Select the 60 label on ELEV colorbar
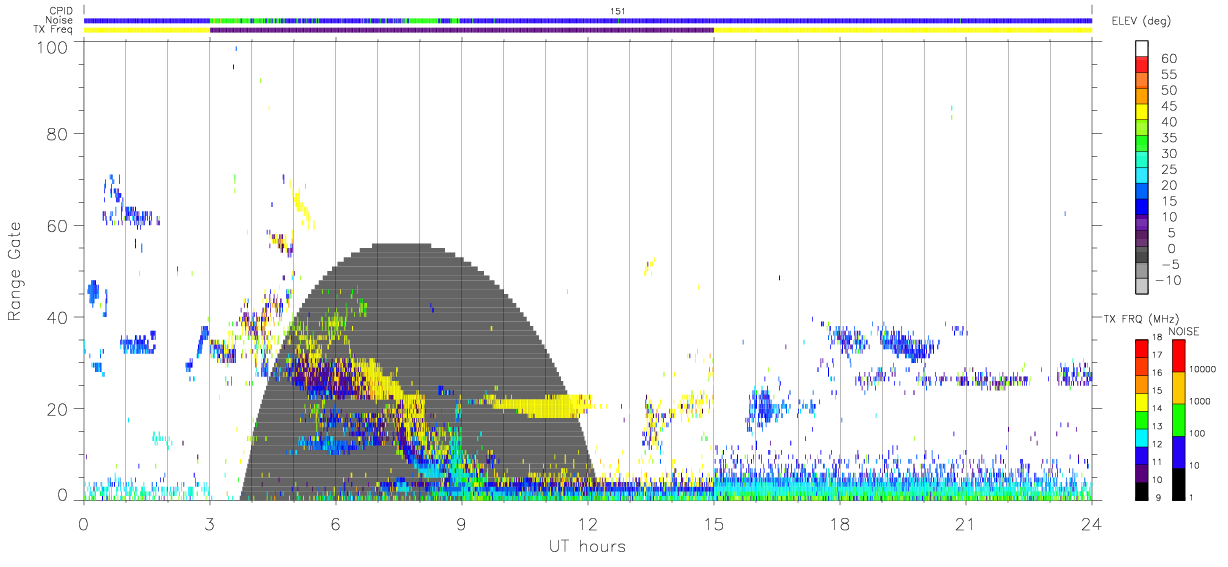Viewport: 1228px width, 567px height. point(1168,59)
